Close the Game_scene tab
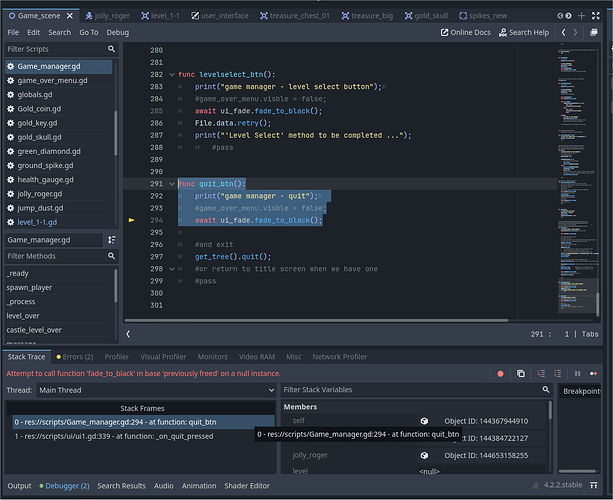The height and width of the screenshot is (500, 613). [70, 16]
